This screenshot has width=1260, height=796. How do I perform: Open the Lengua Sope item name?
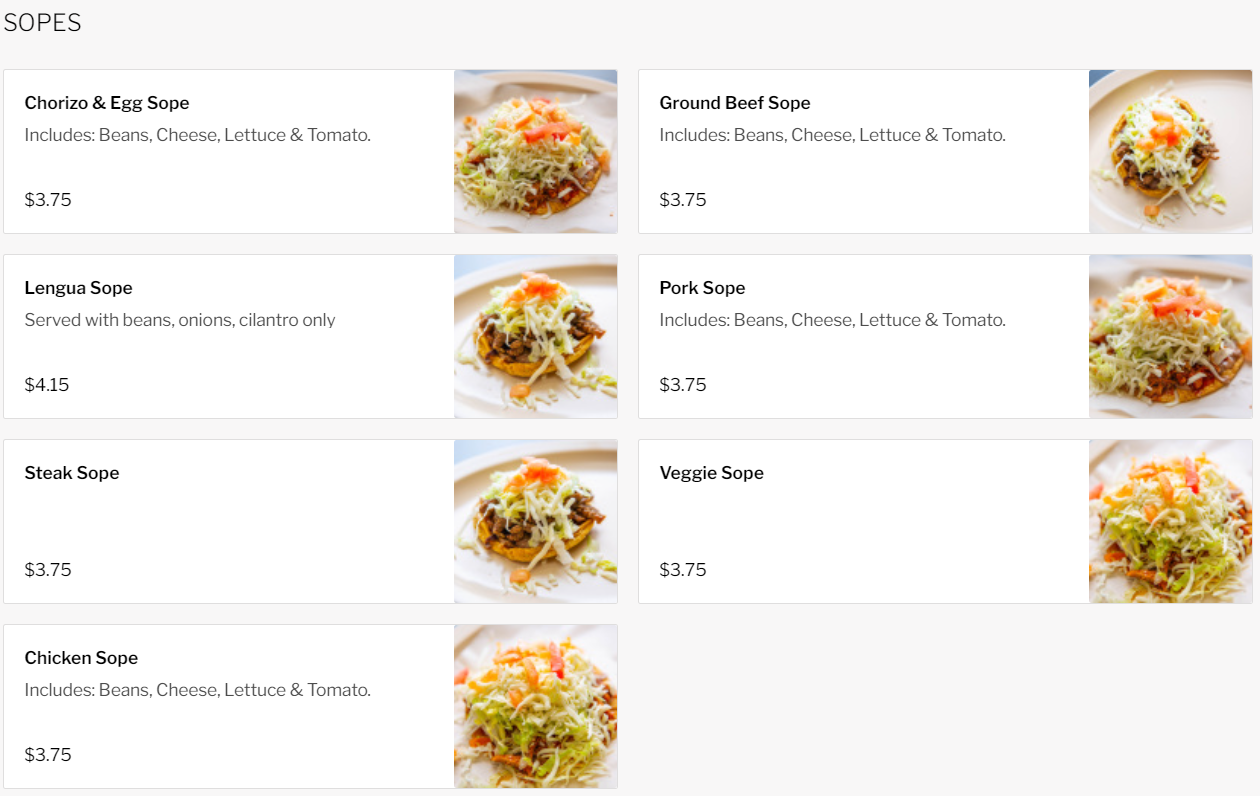pyautogui.click(x=79, y=288)
